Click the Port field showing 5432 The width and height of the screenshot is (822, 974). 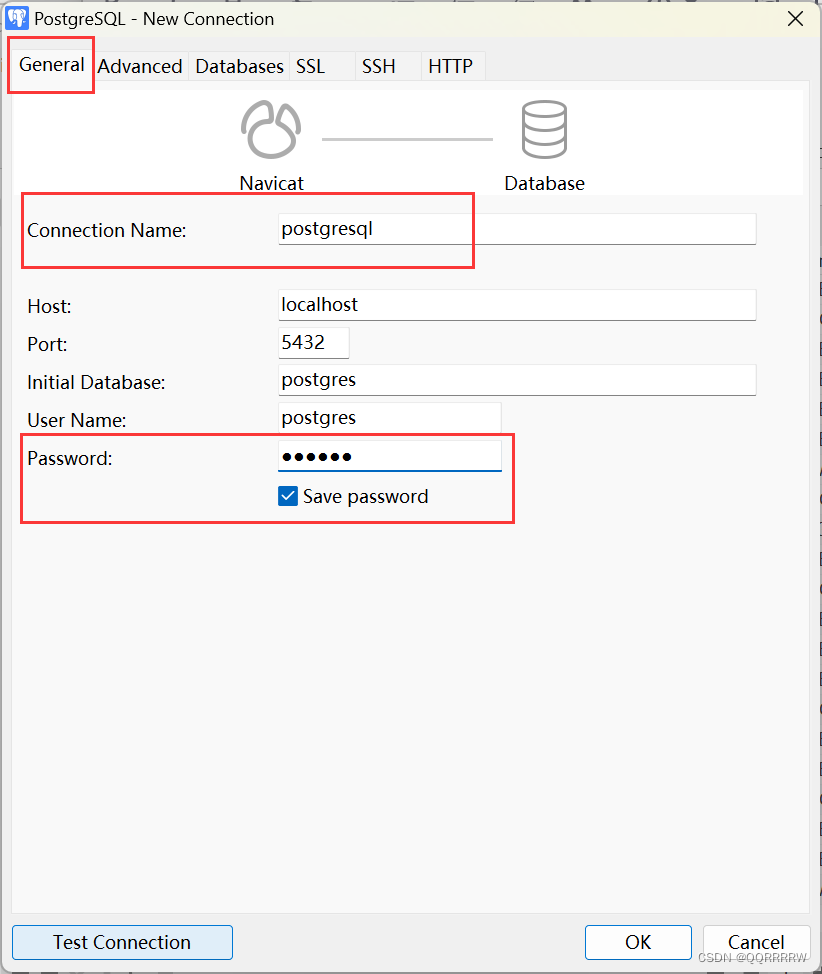[x=314, y=343]
